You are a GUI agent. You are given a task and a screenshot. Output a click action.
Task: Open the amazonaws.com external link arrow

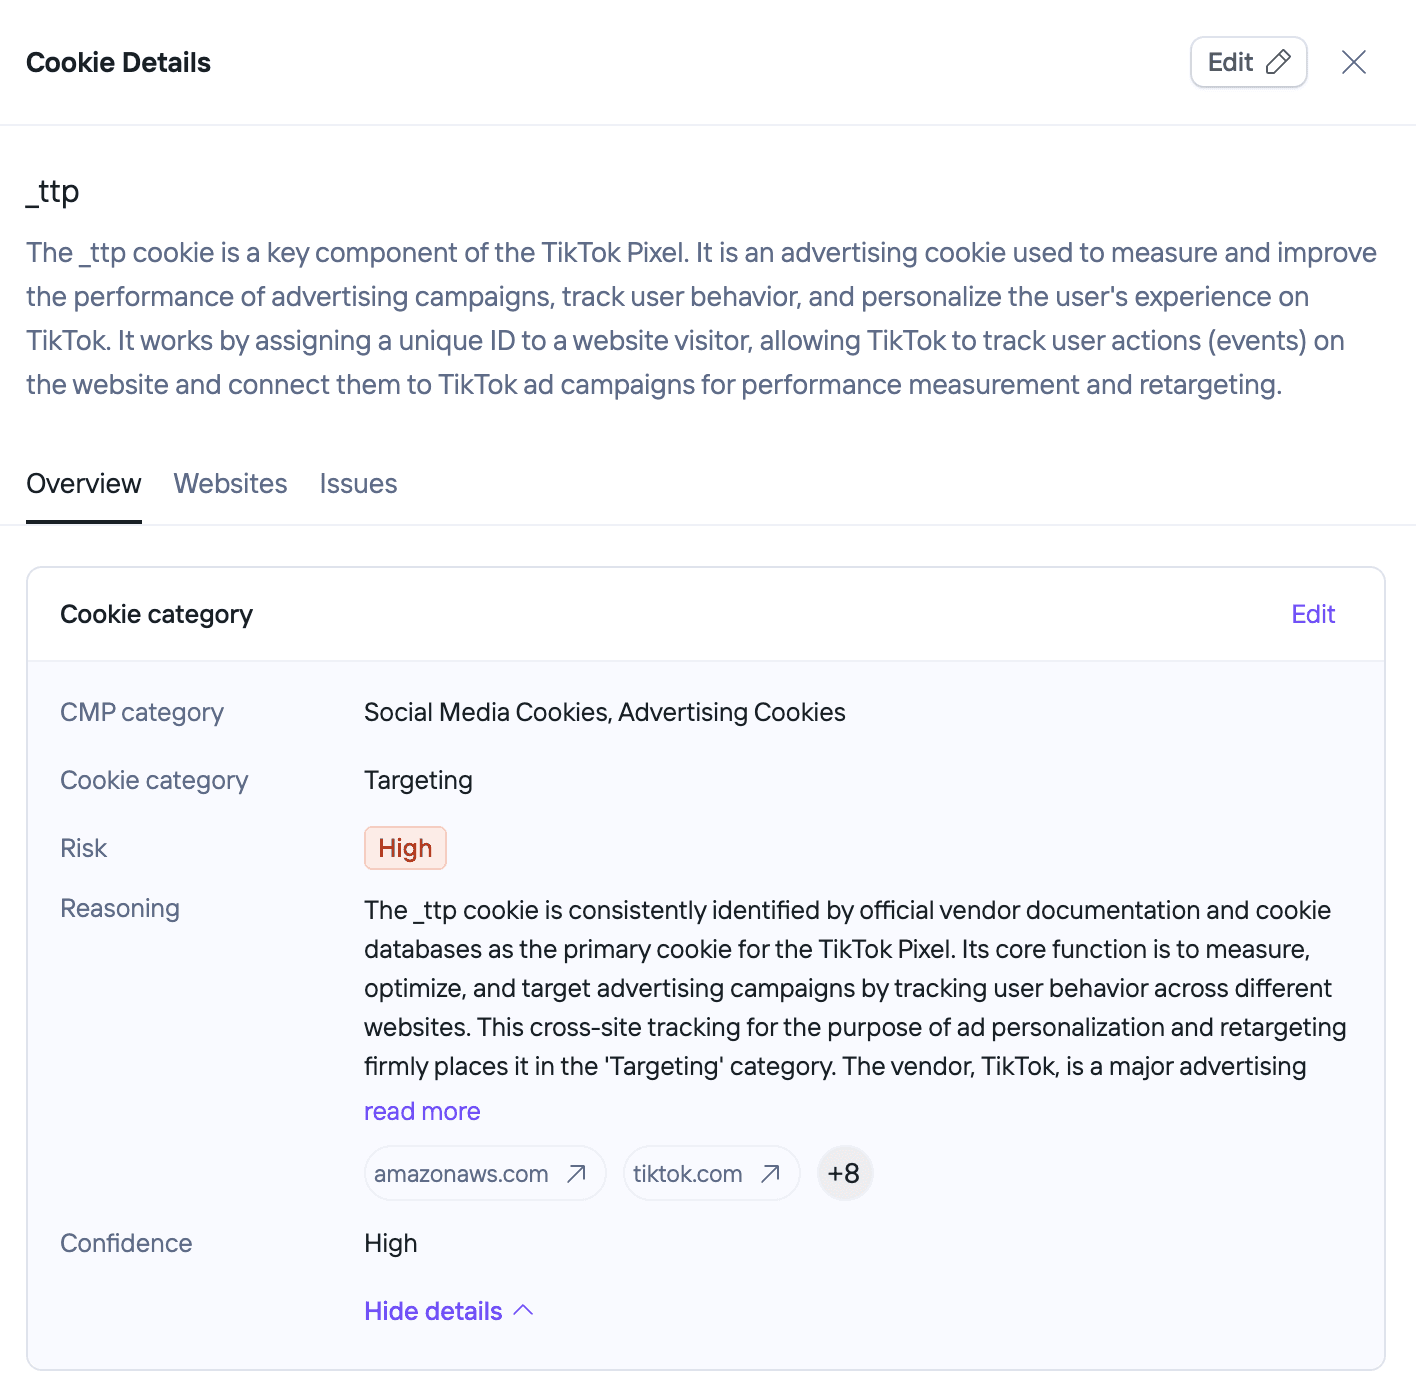[x=576, y=1173]
